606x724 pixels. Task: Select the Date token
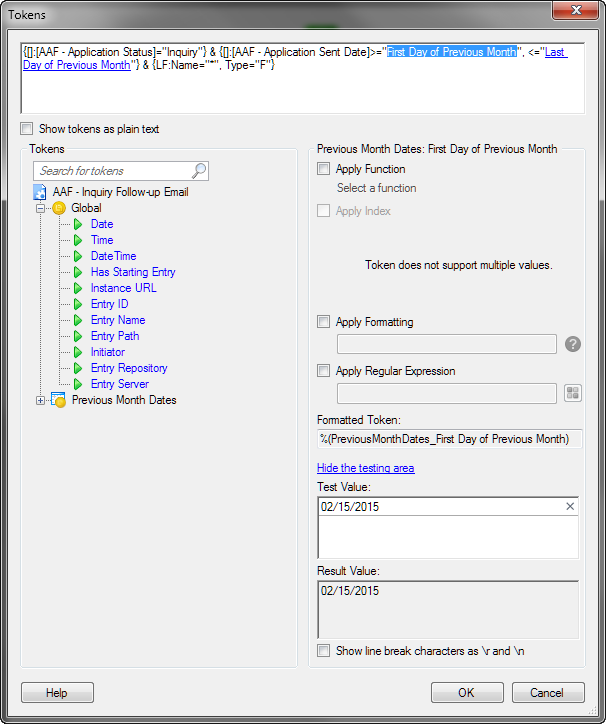[102, 224]
